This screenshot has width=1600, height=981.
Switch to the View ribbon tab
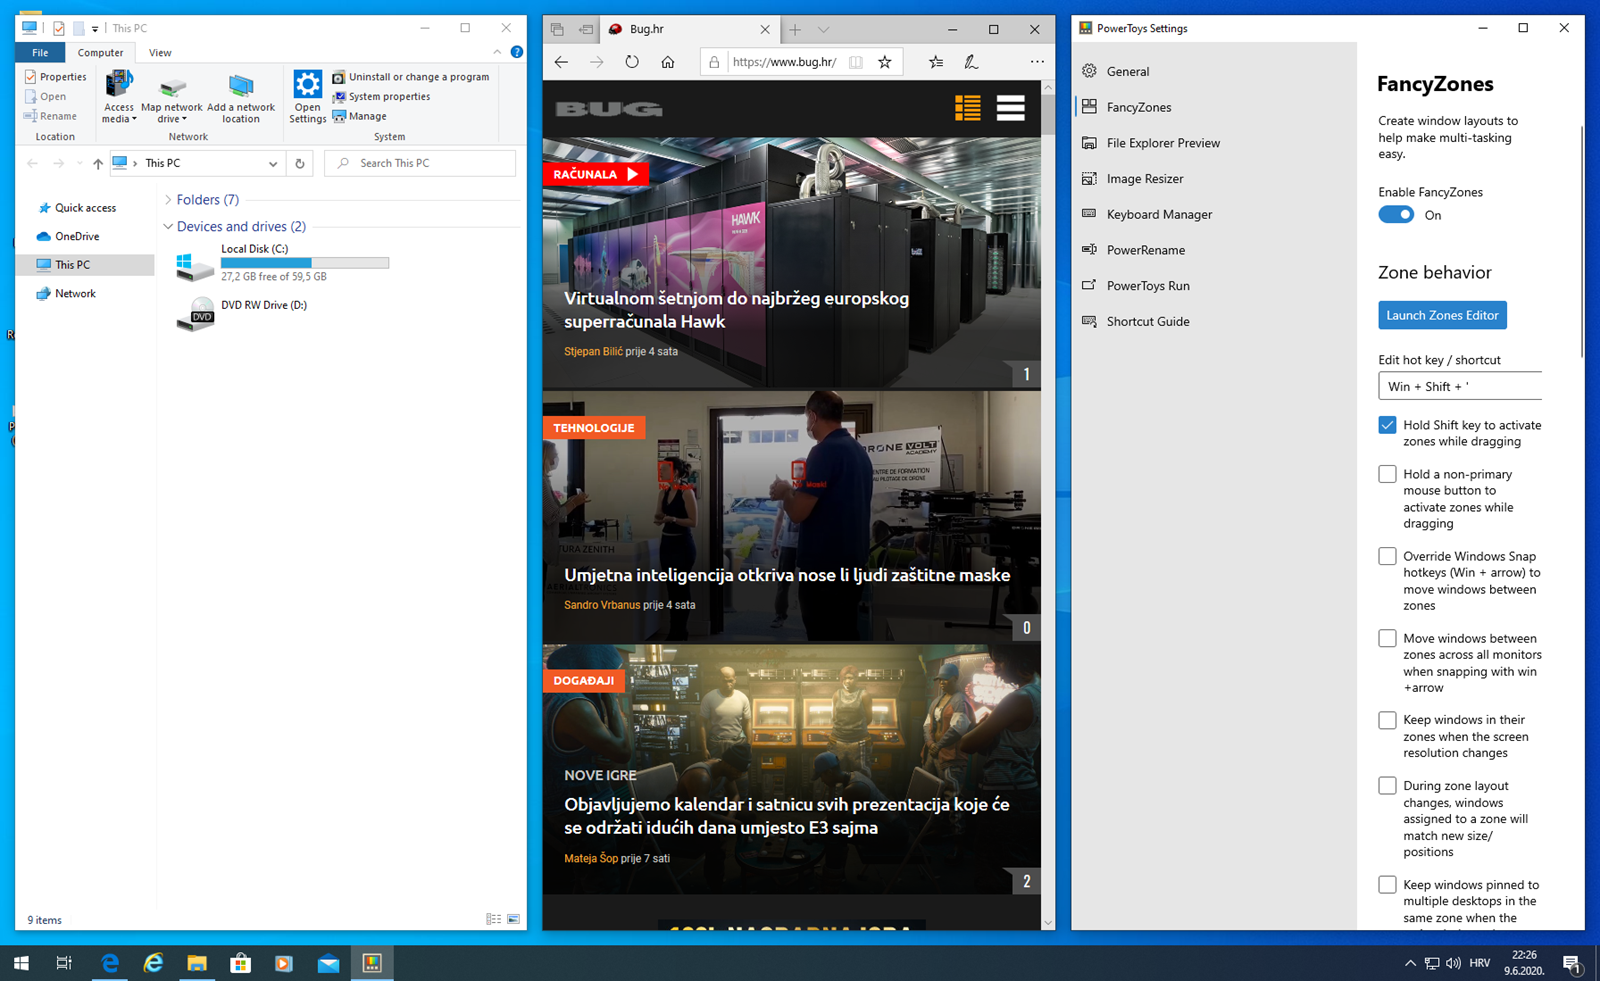(x=160, y=53)
